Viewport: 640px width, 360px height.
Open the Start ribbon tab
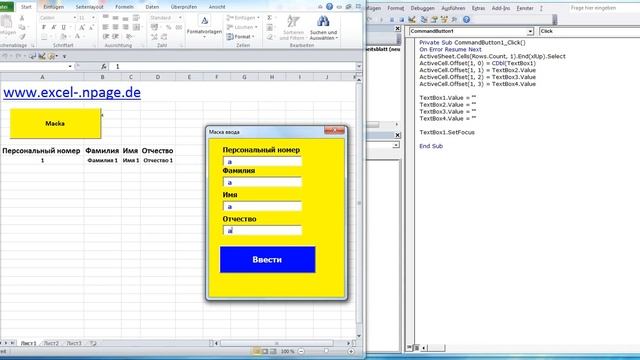click(26, 7)
